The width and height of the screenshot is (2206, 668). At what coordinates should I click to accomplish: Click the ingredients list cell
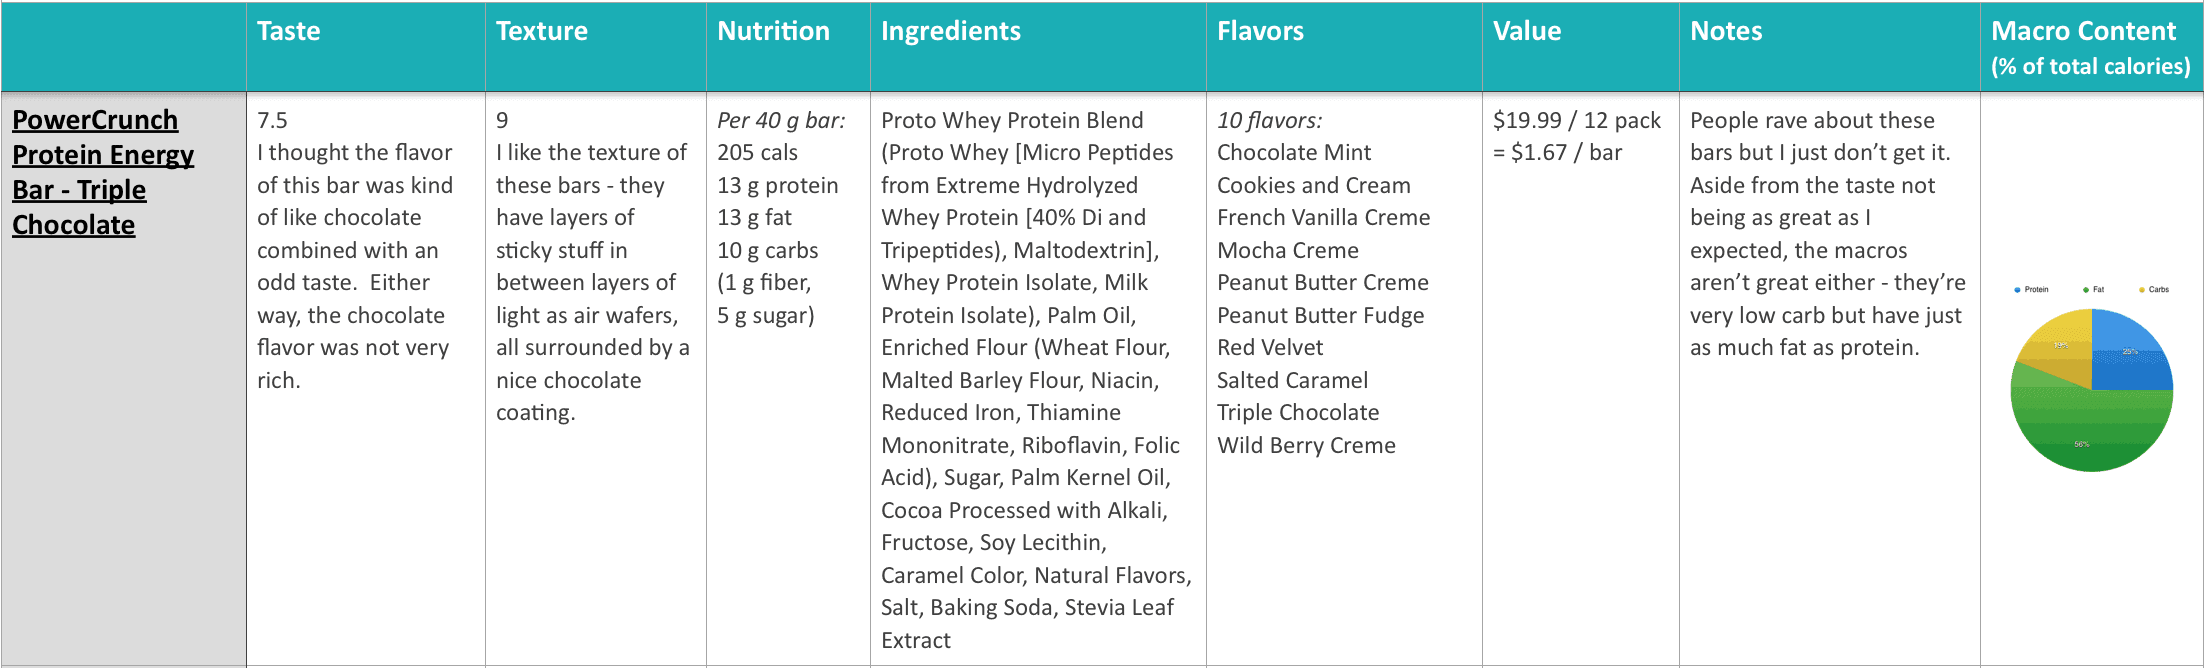(1039, 379)
